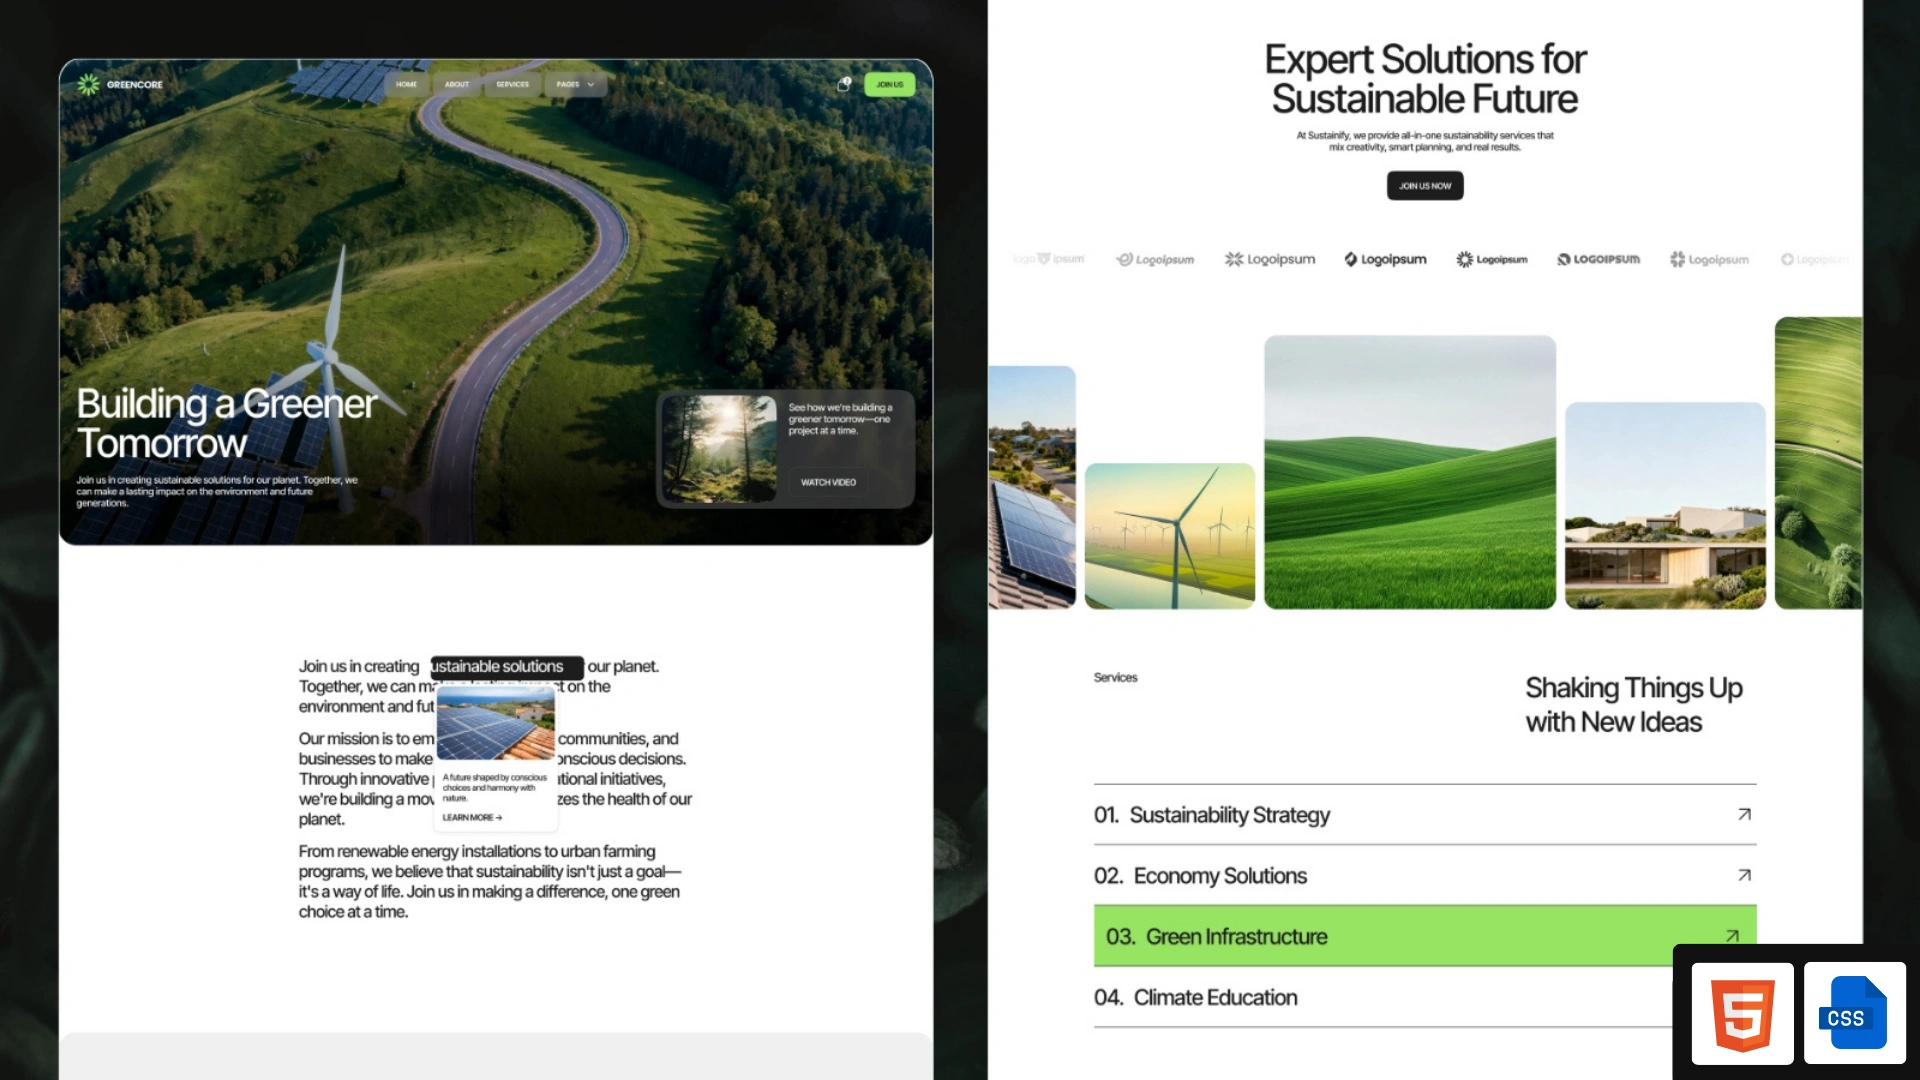Image resolution: width=1920 pixels, height=1080 pixels.
Task: Open ABOUT from the navigation bar
Action: point(457,84)
